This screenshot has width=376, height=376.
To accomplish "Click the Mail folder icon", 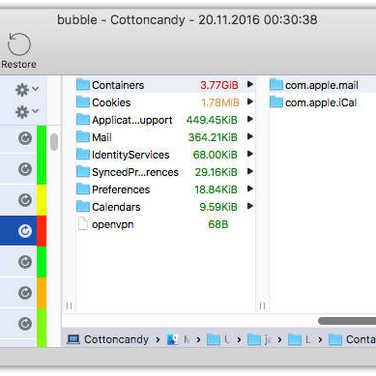I will [x=83, y=137].
